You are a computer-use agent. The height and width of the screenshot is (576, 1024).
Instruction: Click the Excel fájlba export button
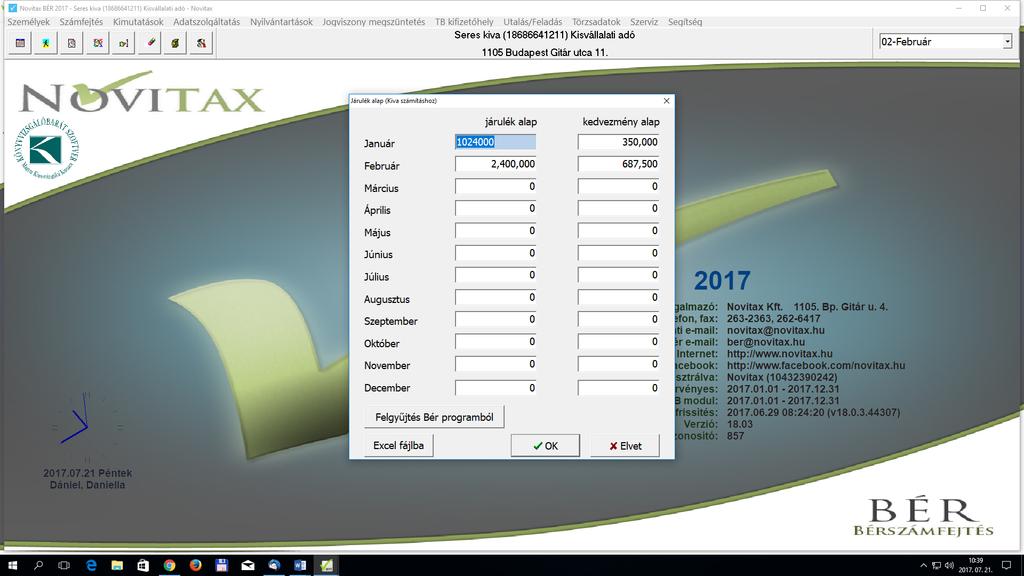(398, 445)
